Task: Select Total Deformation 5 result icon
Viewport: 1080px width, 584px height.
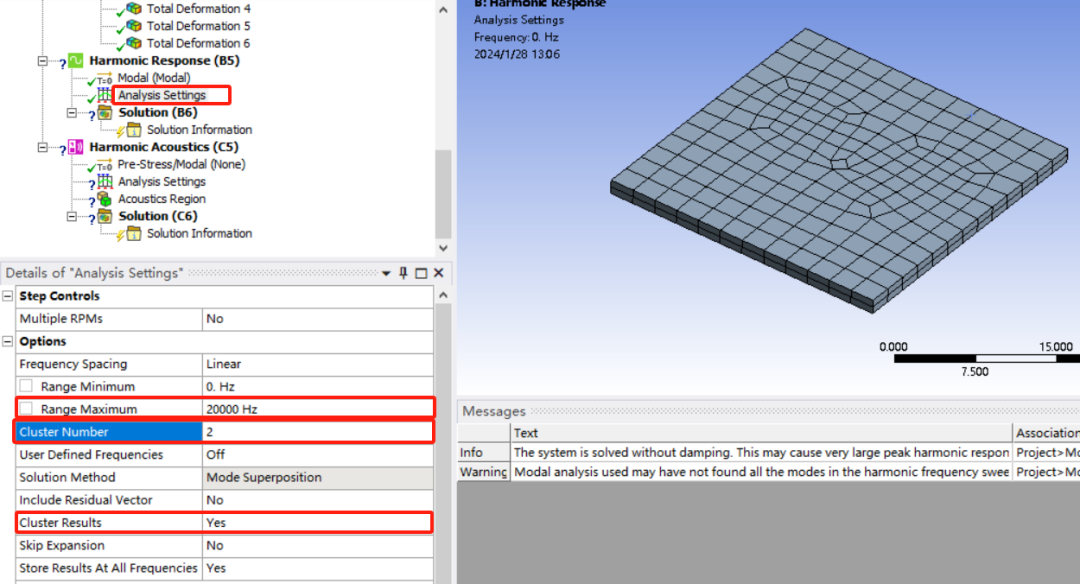Action: [134, 25]
